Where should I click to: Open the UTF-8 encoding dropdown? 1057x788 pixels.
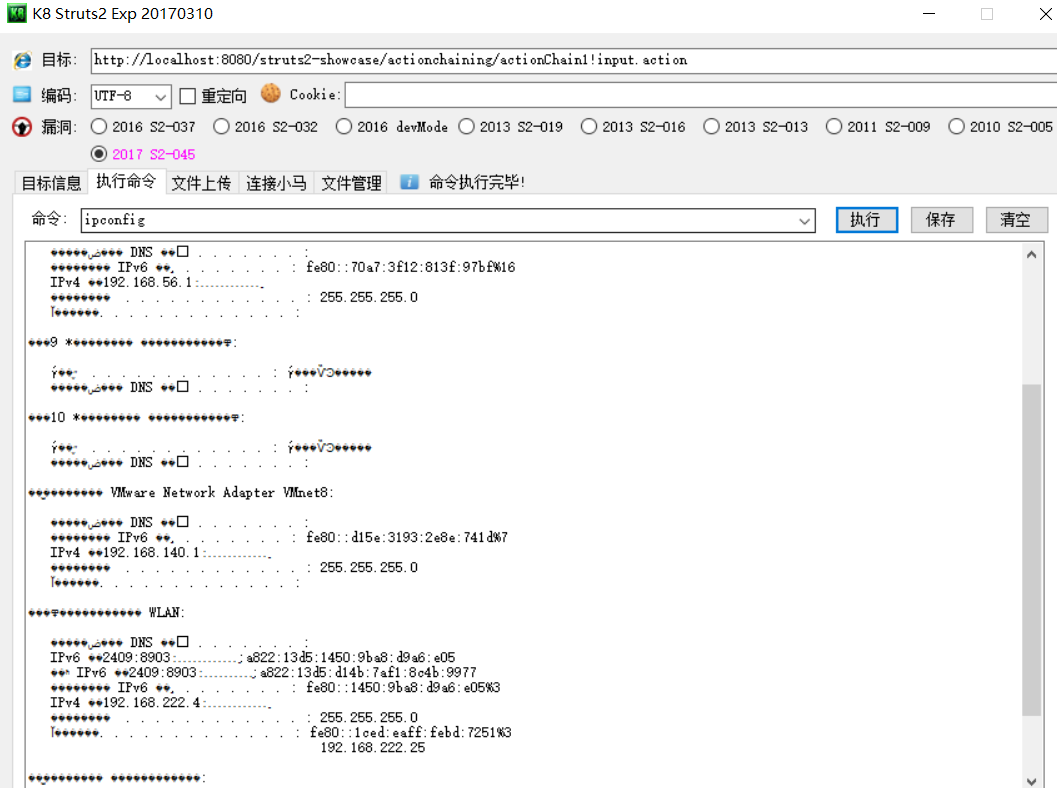click(160, 95)
